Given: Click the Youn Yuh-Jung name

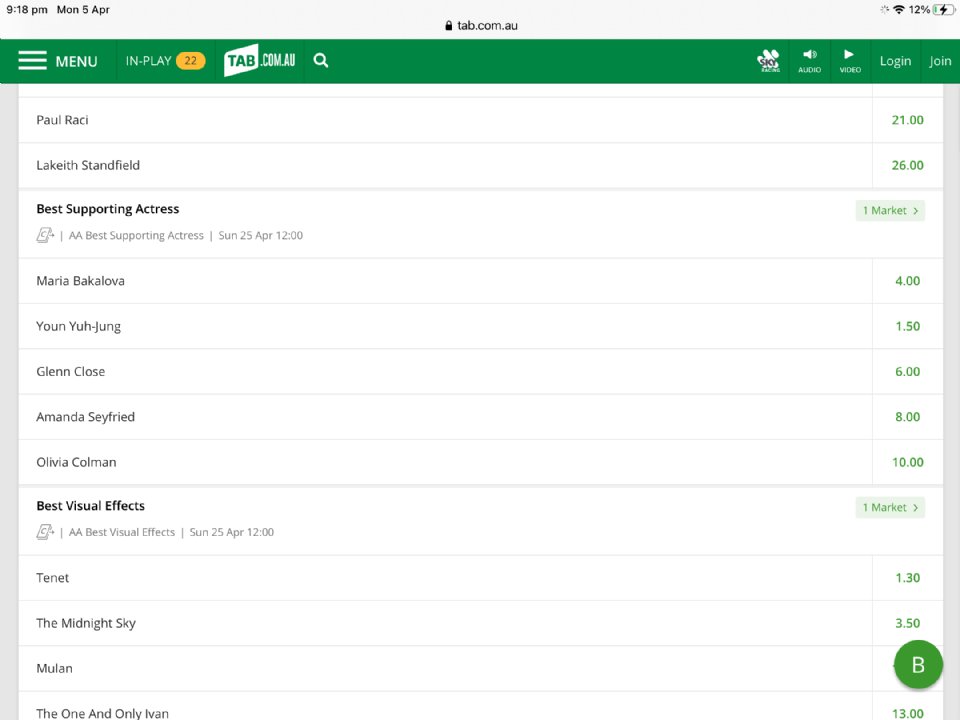Looking at the screenshot, I should click(x=78, y=326).
